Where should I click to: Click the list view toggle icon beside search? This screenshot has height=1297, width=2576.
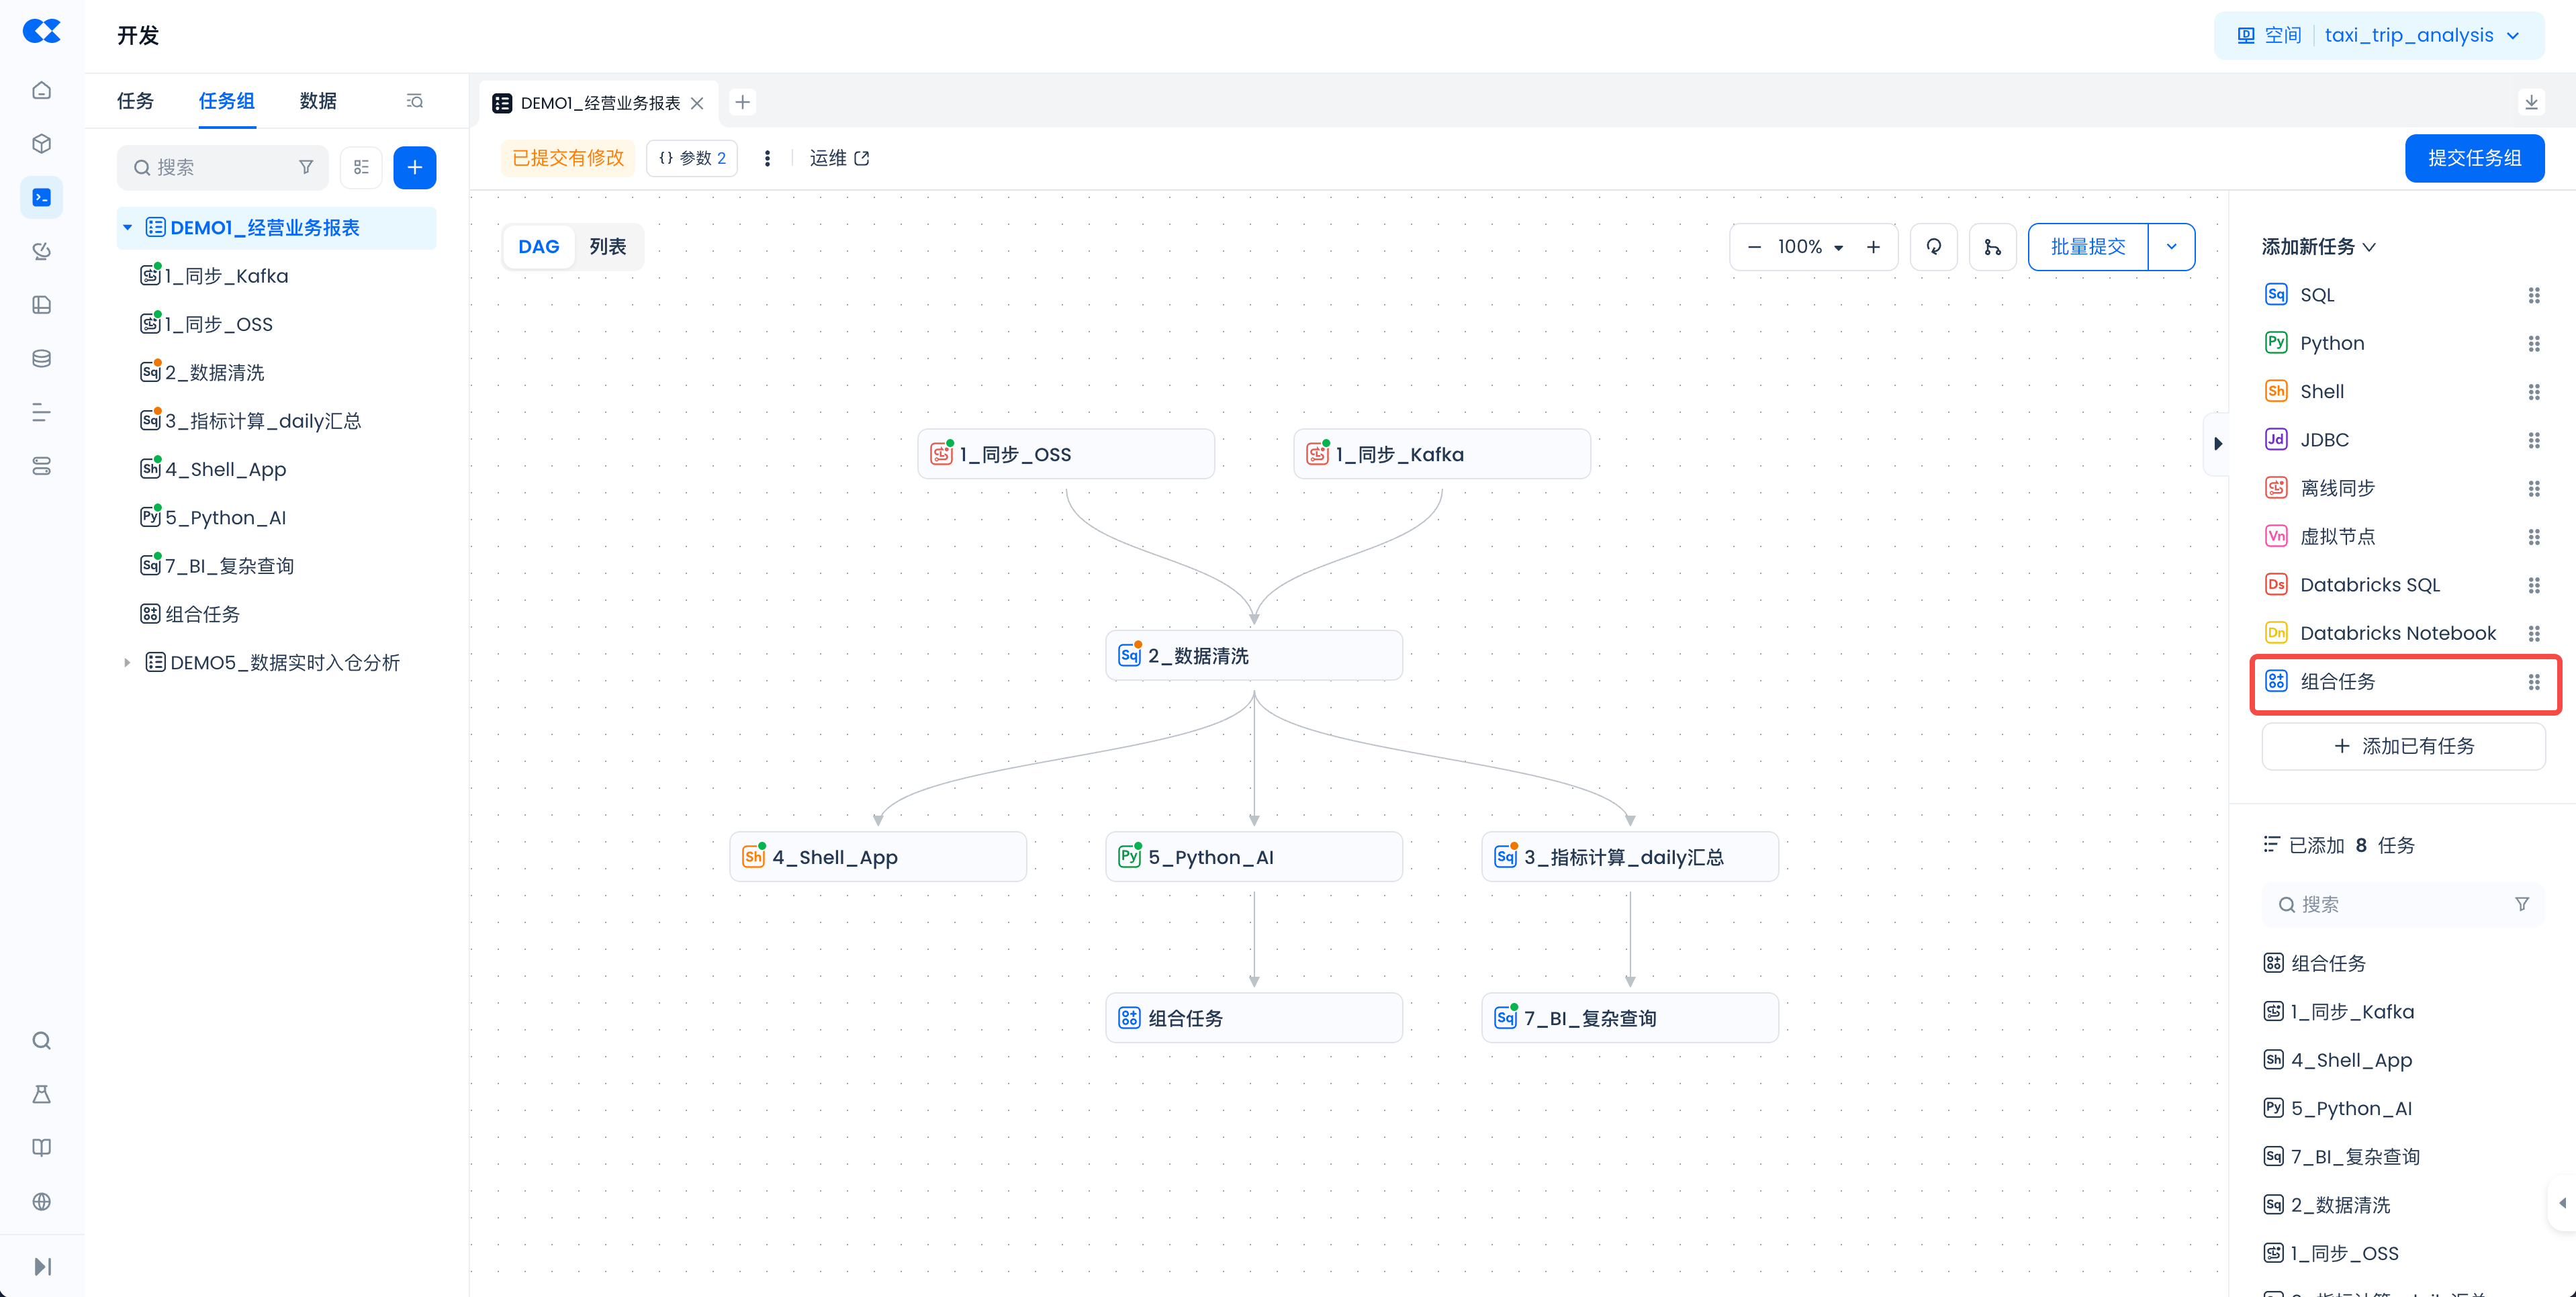(361, 167)
